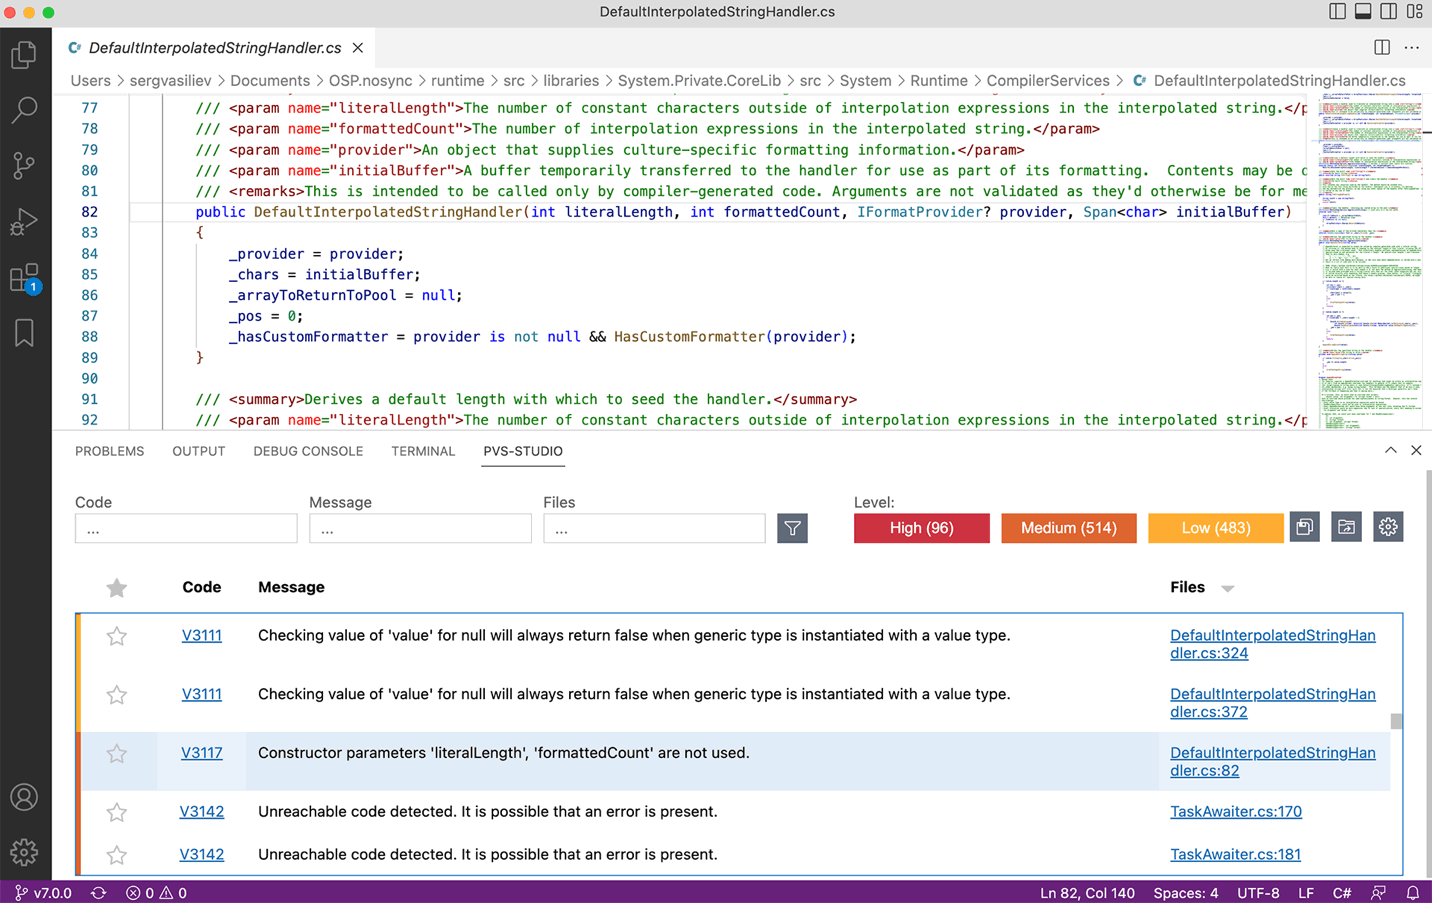This screenshot has height=903, width=1432.
Task: Switch to the OUTPUT tab
Action: [198, 451]
